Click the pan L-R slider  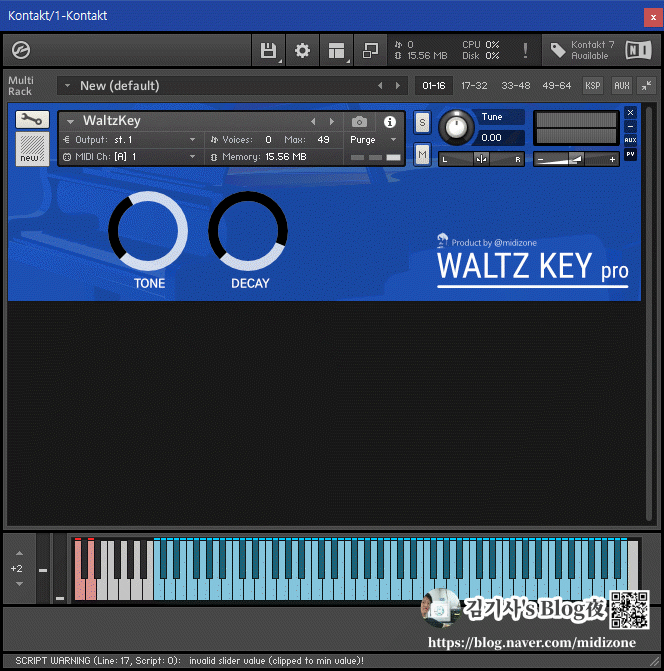pyautogui.click(x=481, y=159)
